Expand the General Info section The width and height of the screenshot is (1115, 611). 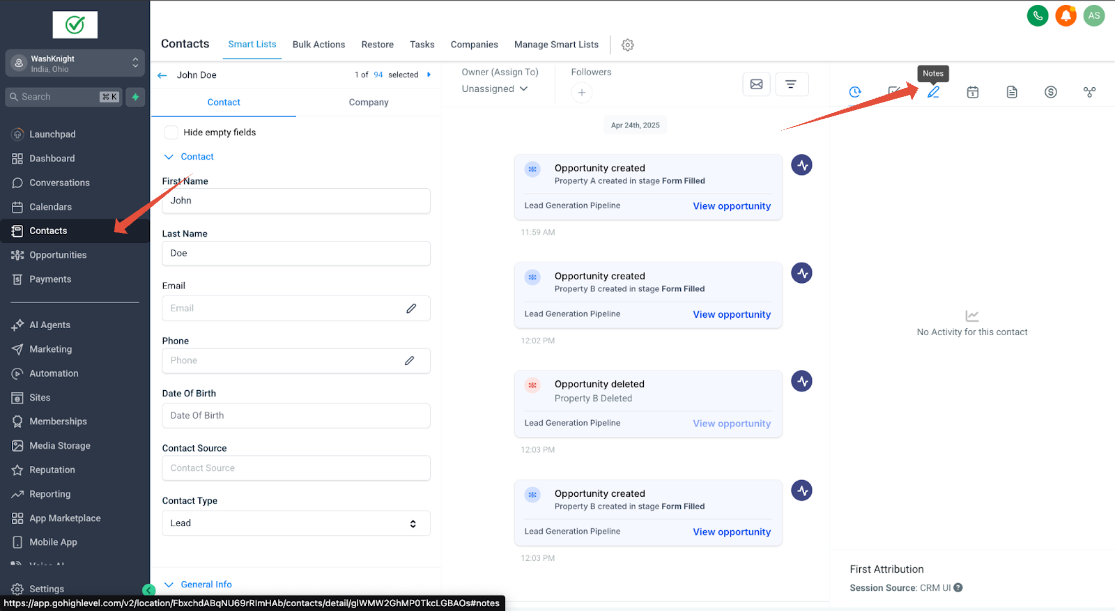pos(205,584)
